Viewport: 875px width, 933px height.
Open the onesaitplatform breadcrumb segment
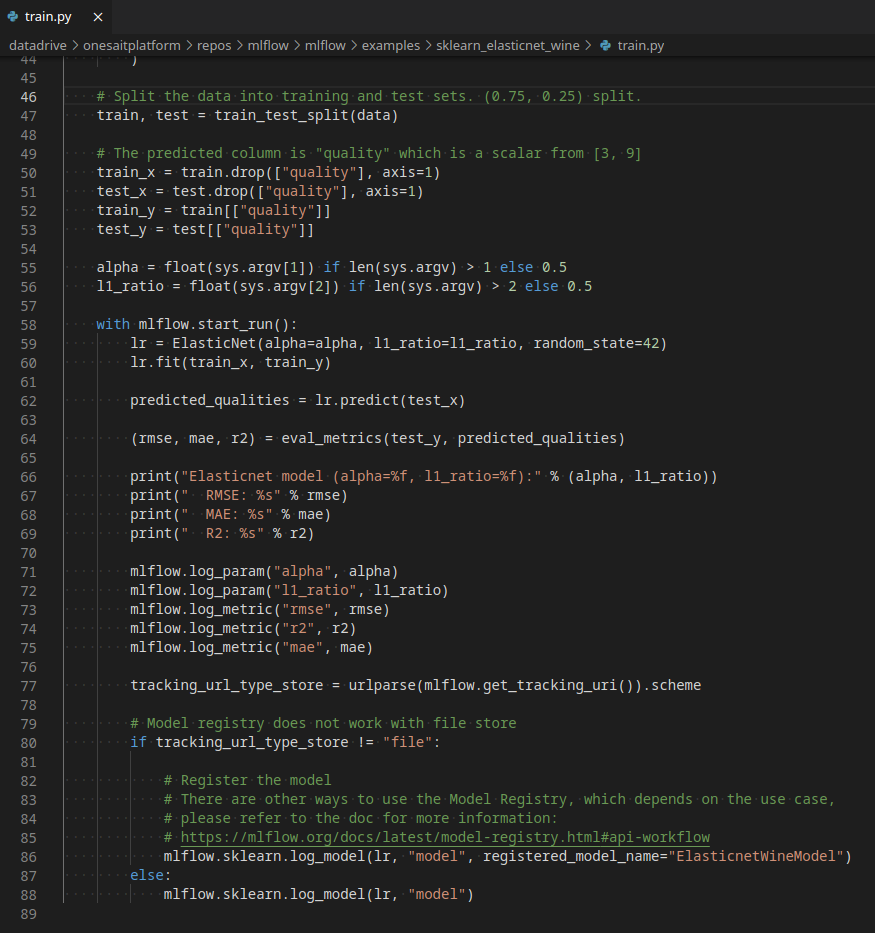(131, 46)
